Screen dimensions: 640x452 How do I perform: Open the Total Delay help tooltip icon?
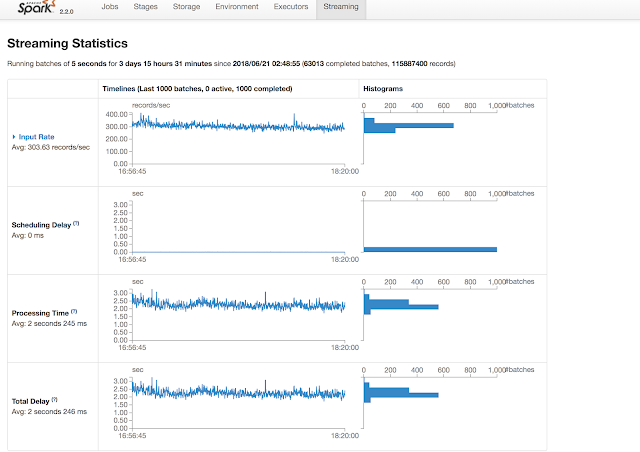55,400
